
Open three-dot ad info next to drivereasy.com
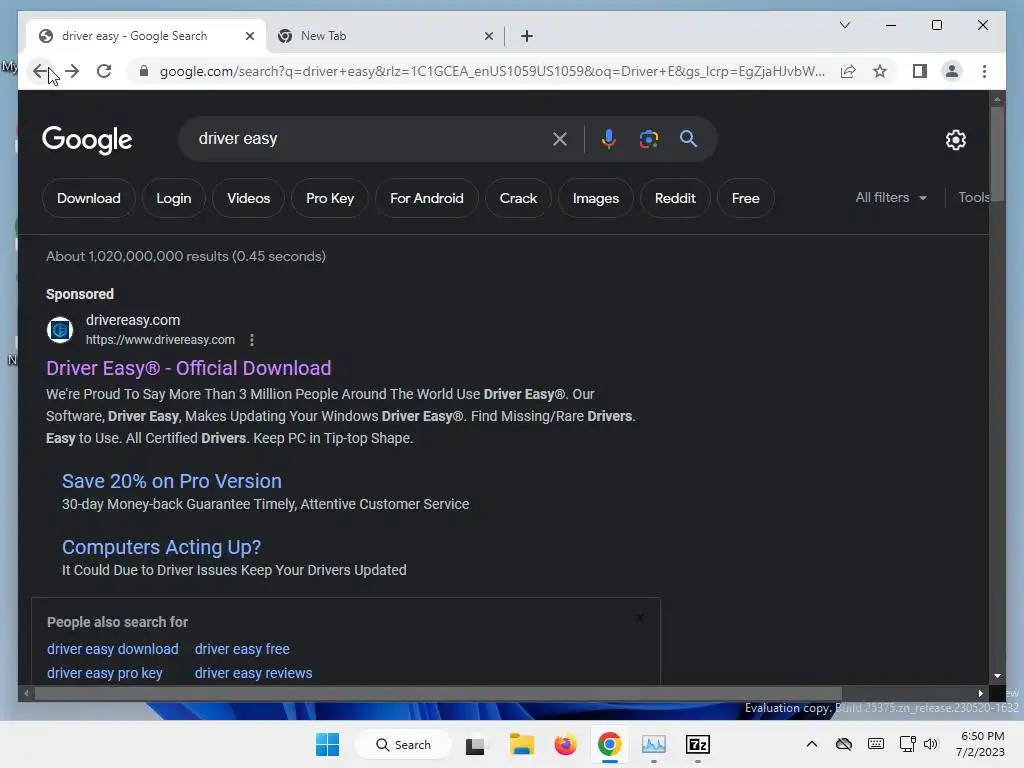[252, 340]
